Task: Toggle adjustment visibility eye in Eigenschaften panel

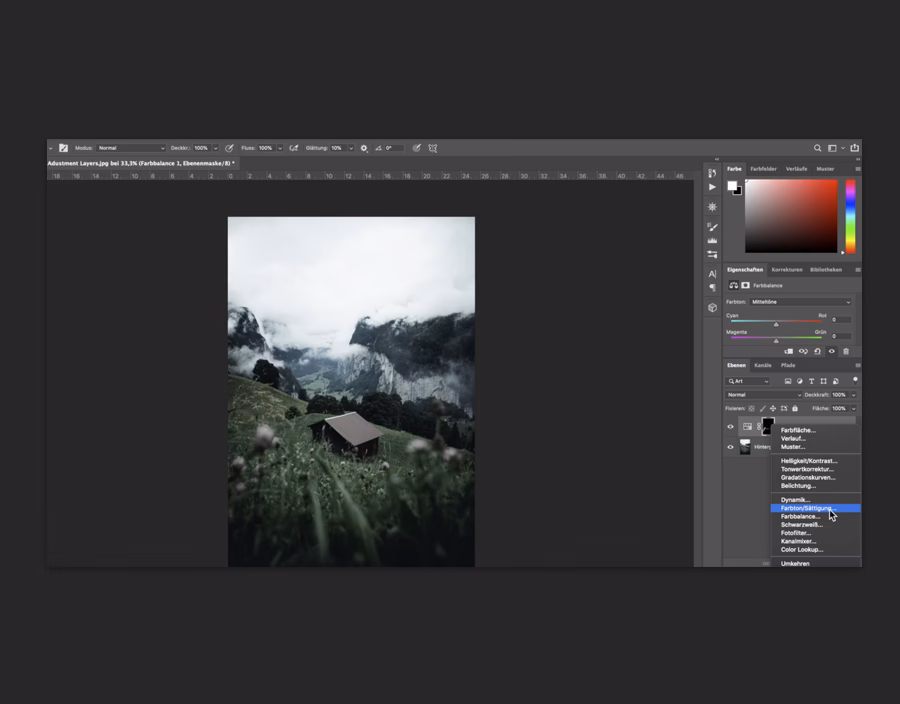Action: tap(831, 351)
